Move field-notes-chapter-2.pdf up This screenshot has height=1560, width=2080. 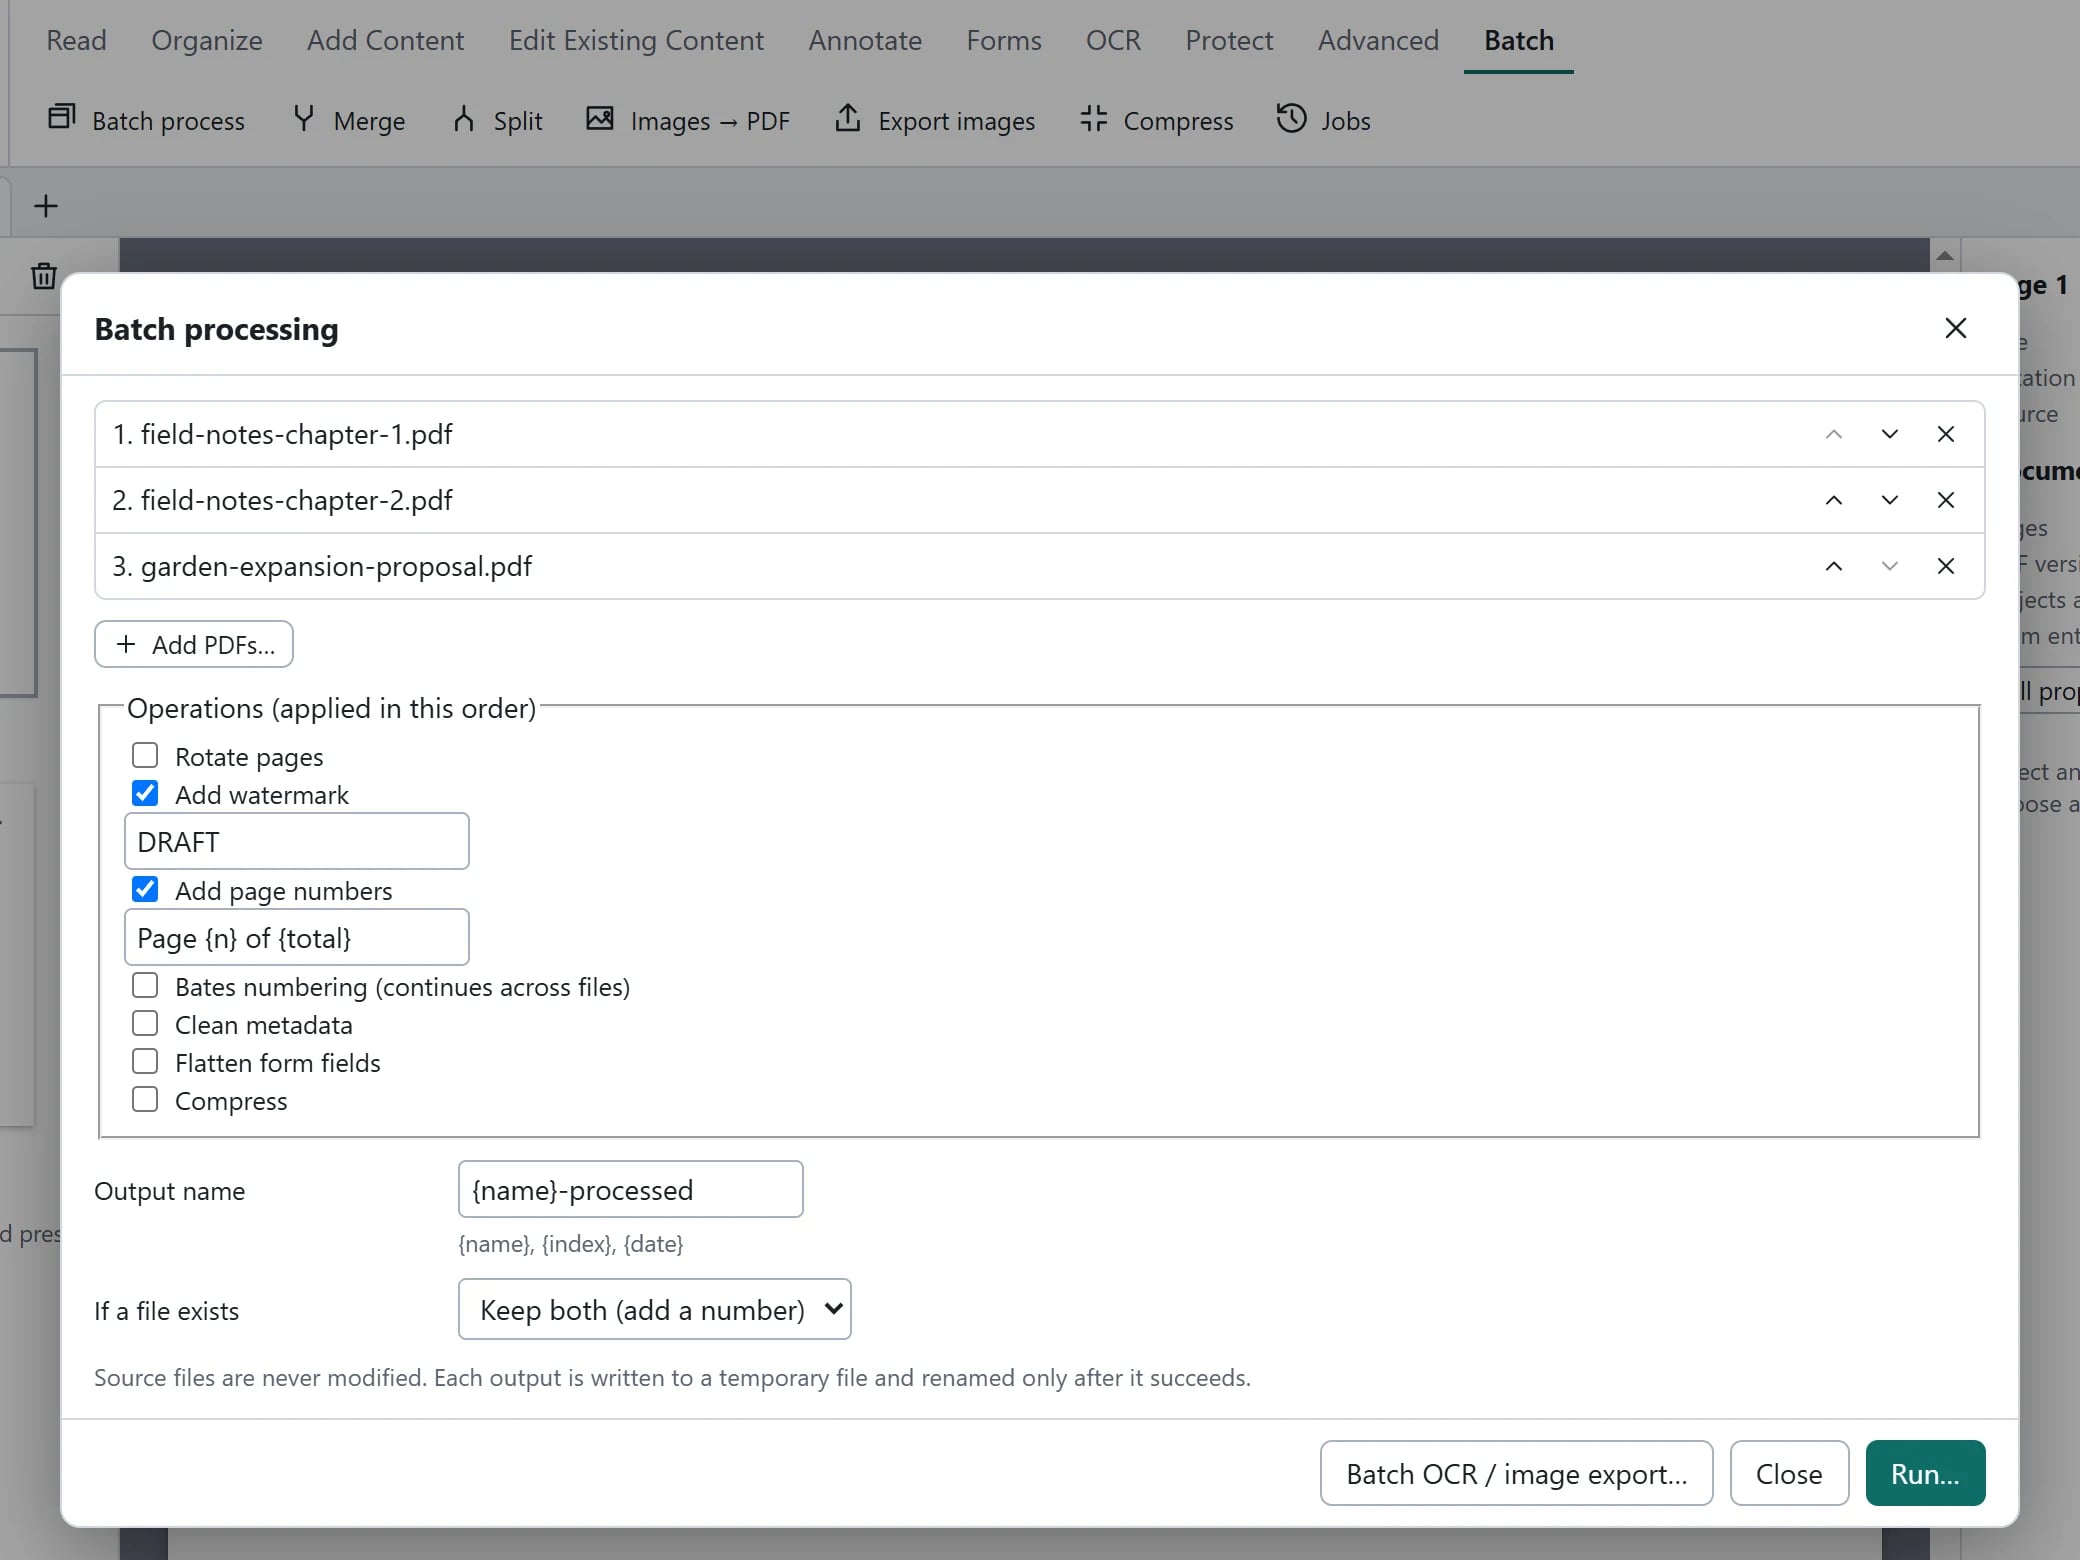click(1833, 500)
